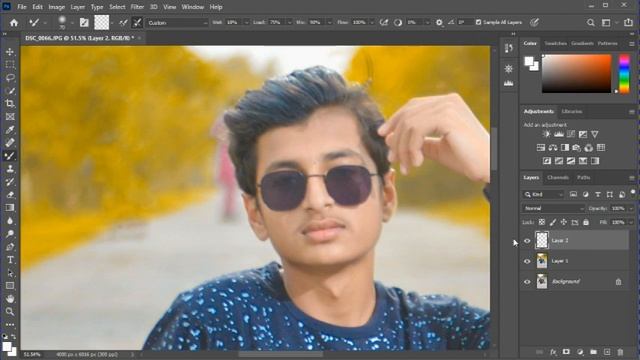Delete layer using trash icon
This screenshot has height=360, width=640.
pyautogui.click(x=620, y=352)
